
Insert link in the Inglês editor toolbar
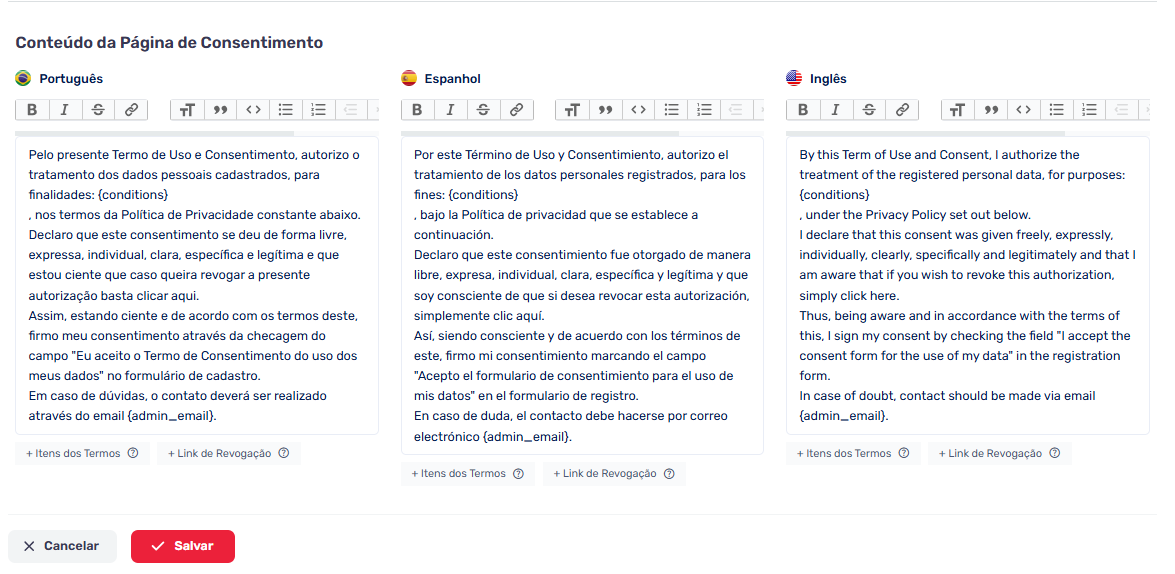point(902,110)
